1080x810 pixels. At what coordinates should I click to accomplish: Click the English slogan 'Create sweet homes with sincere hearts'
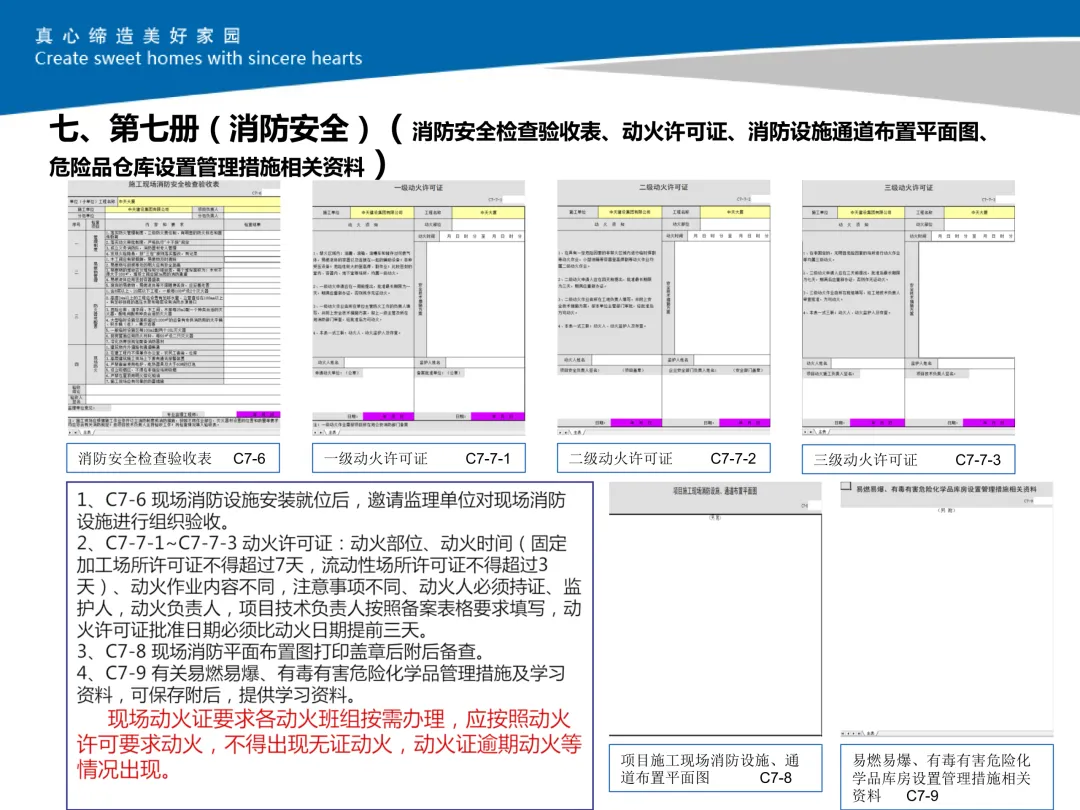198,59
